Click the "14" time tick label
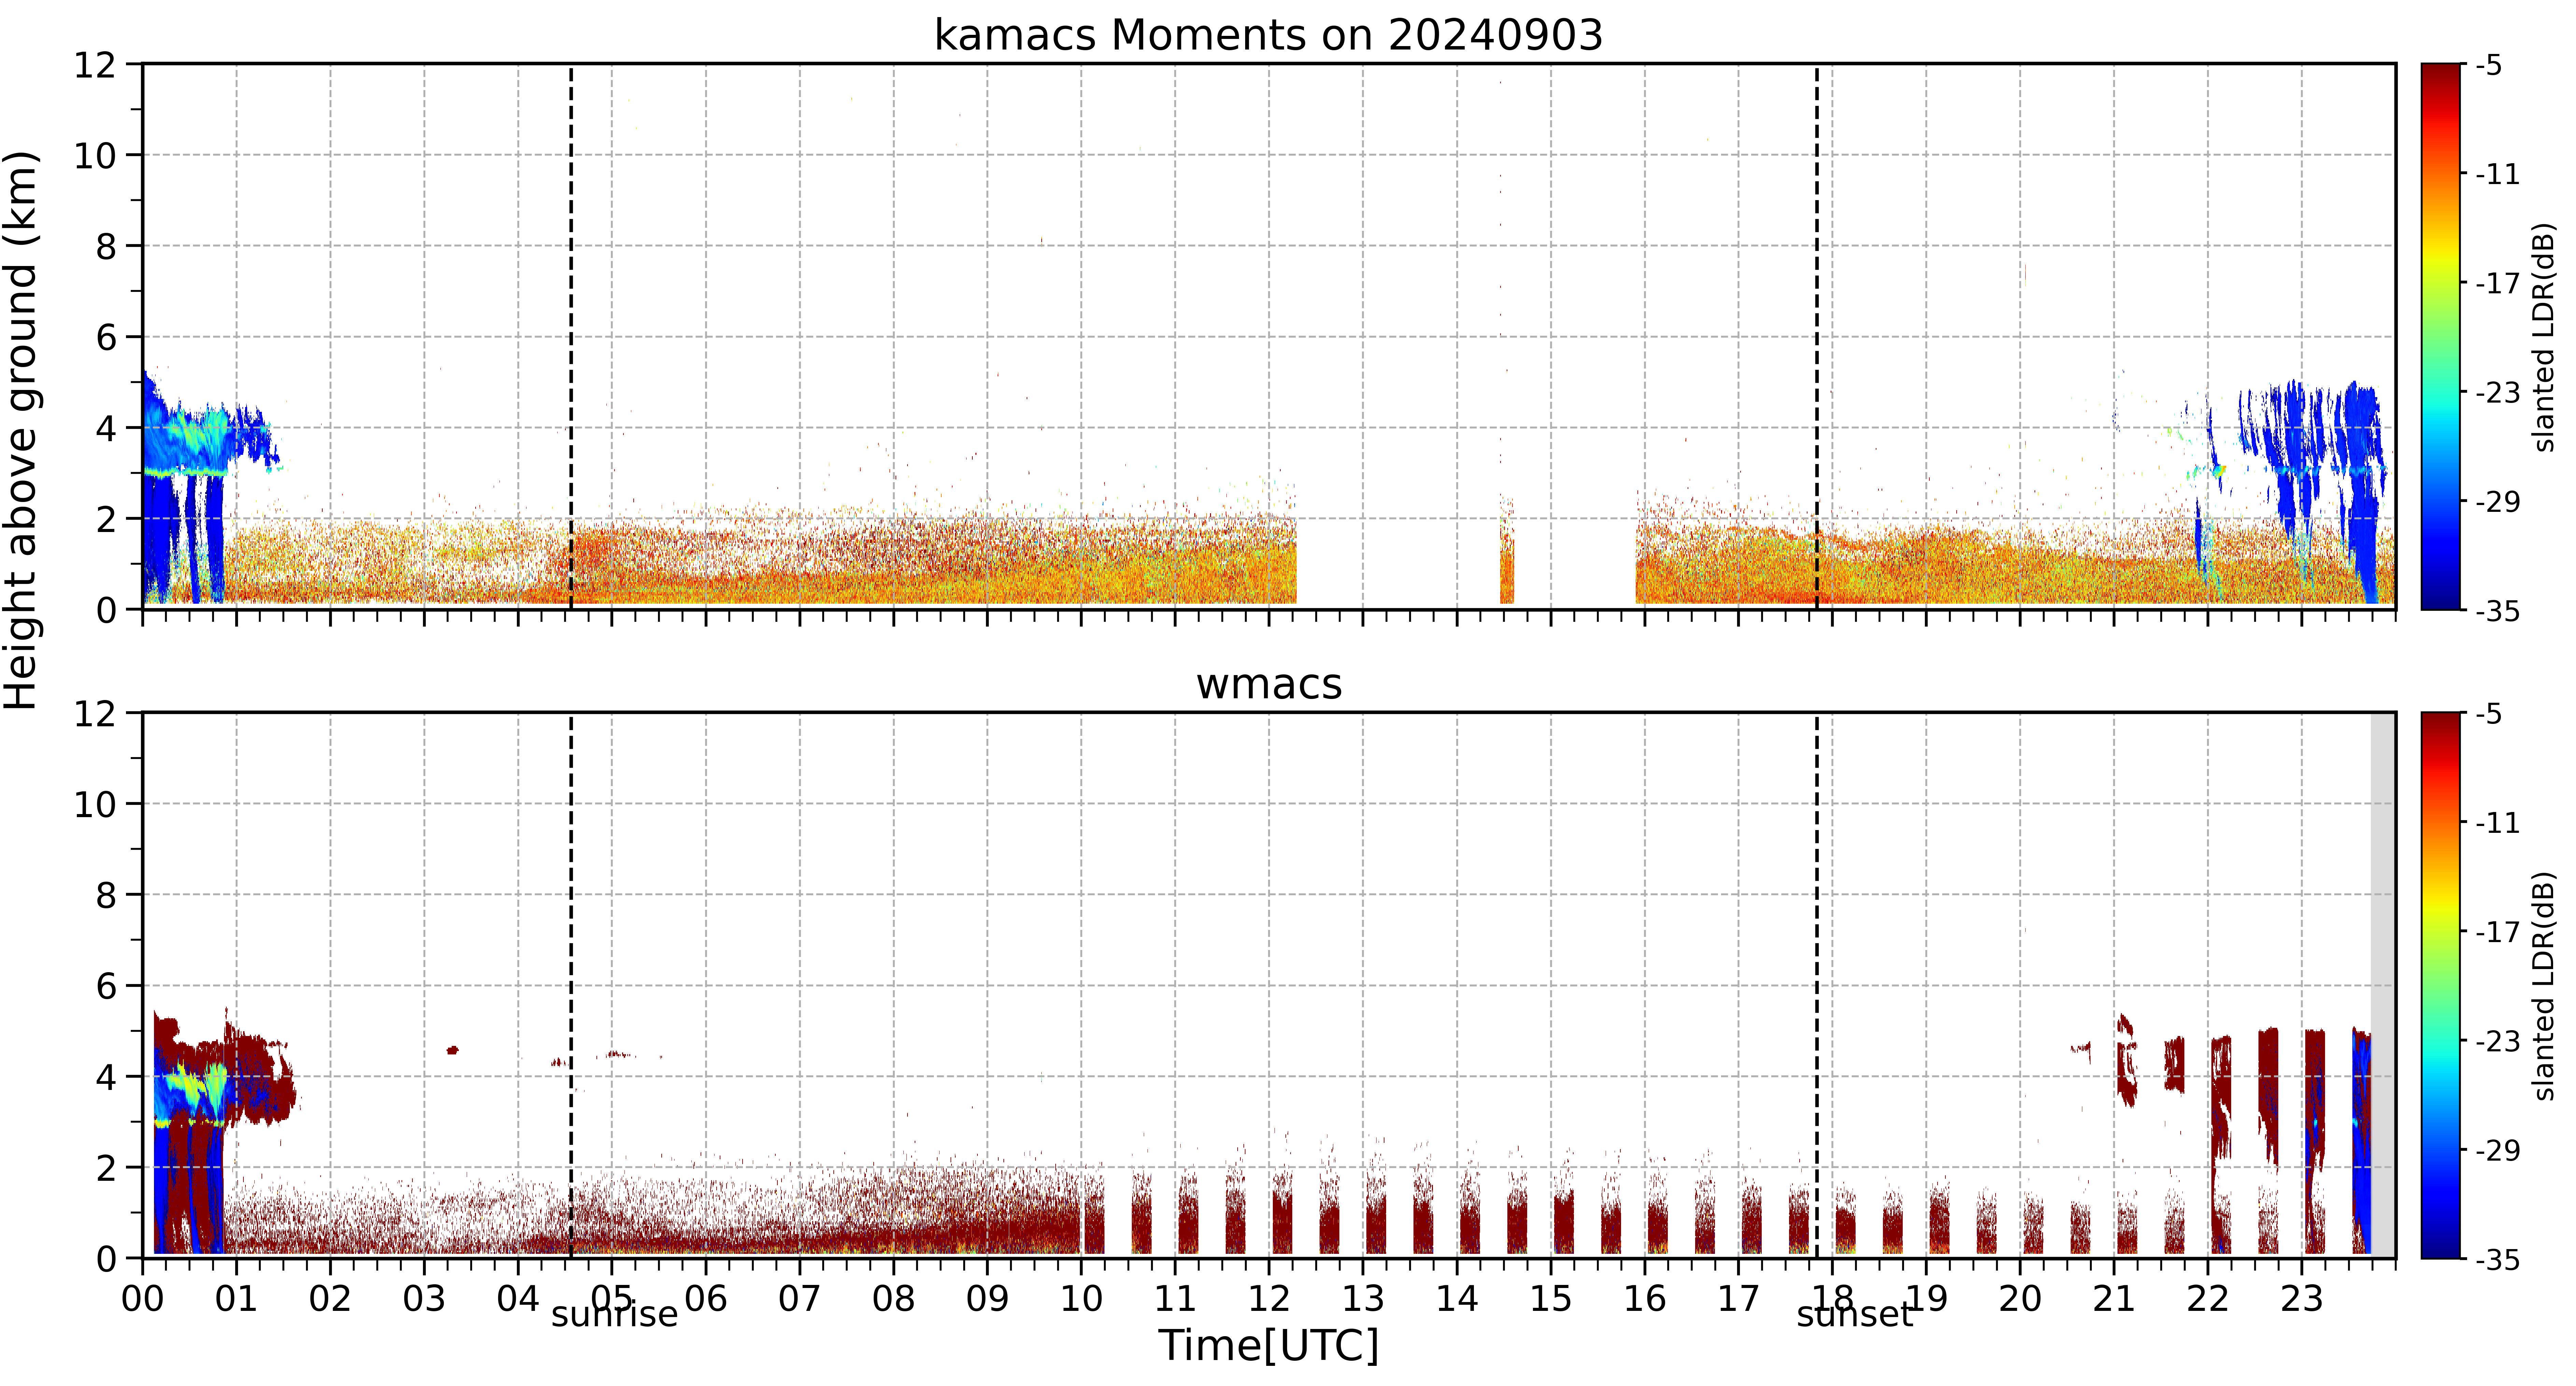The height and width of the screenshot is (1386, 2576). coord(1457,1299)
